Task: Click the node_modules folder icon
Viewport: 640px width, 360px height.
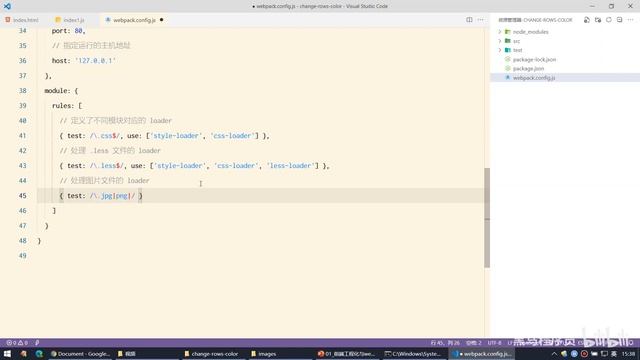Action: [508, 31]
